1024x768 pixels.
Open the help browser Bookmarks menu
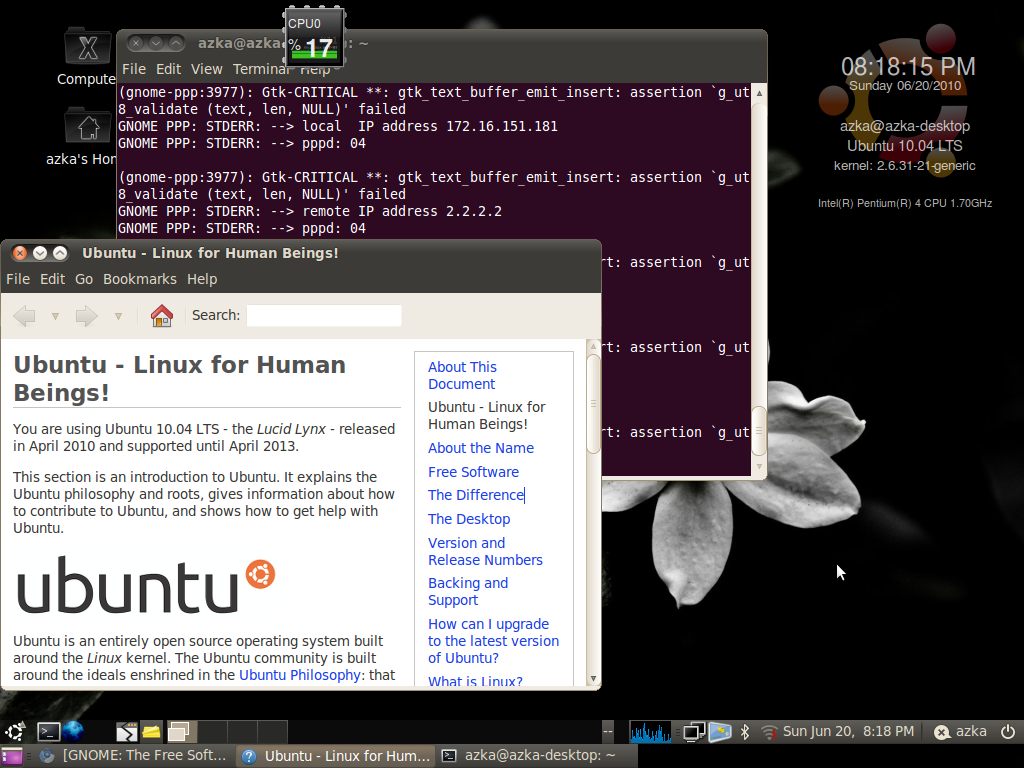140,279
